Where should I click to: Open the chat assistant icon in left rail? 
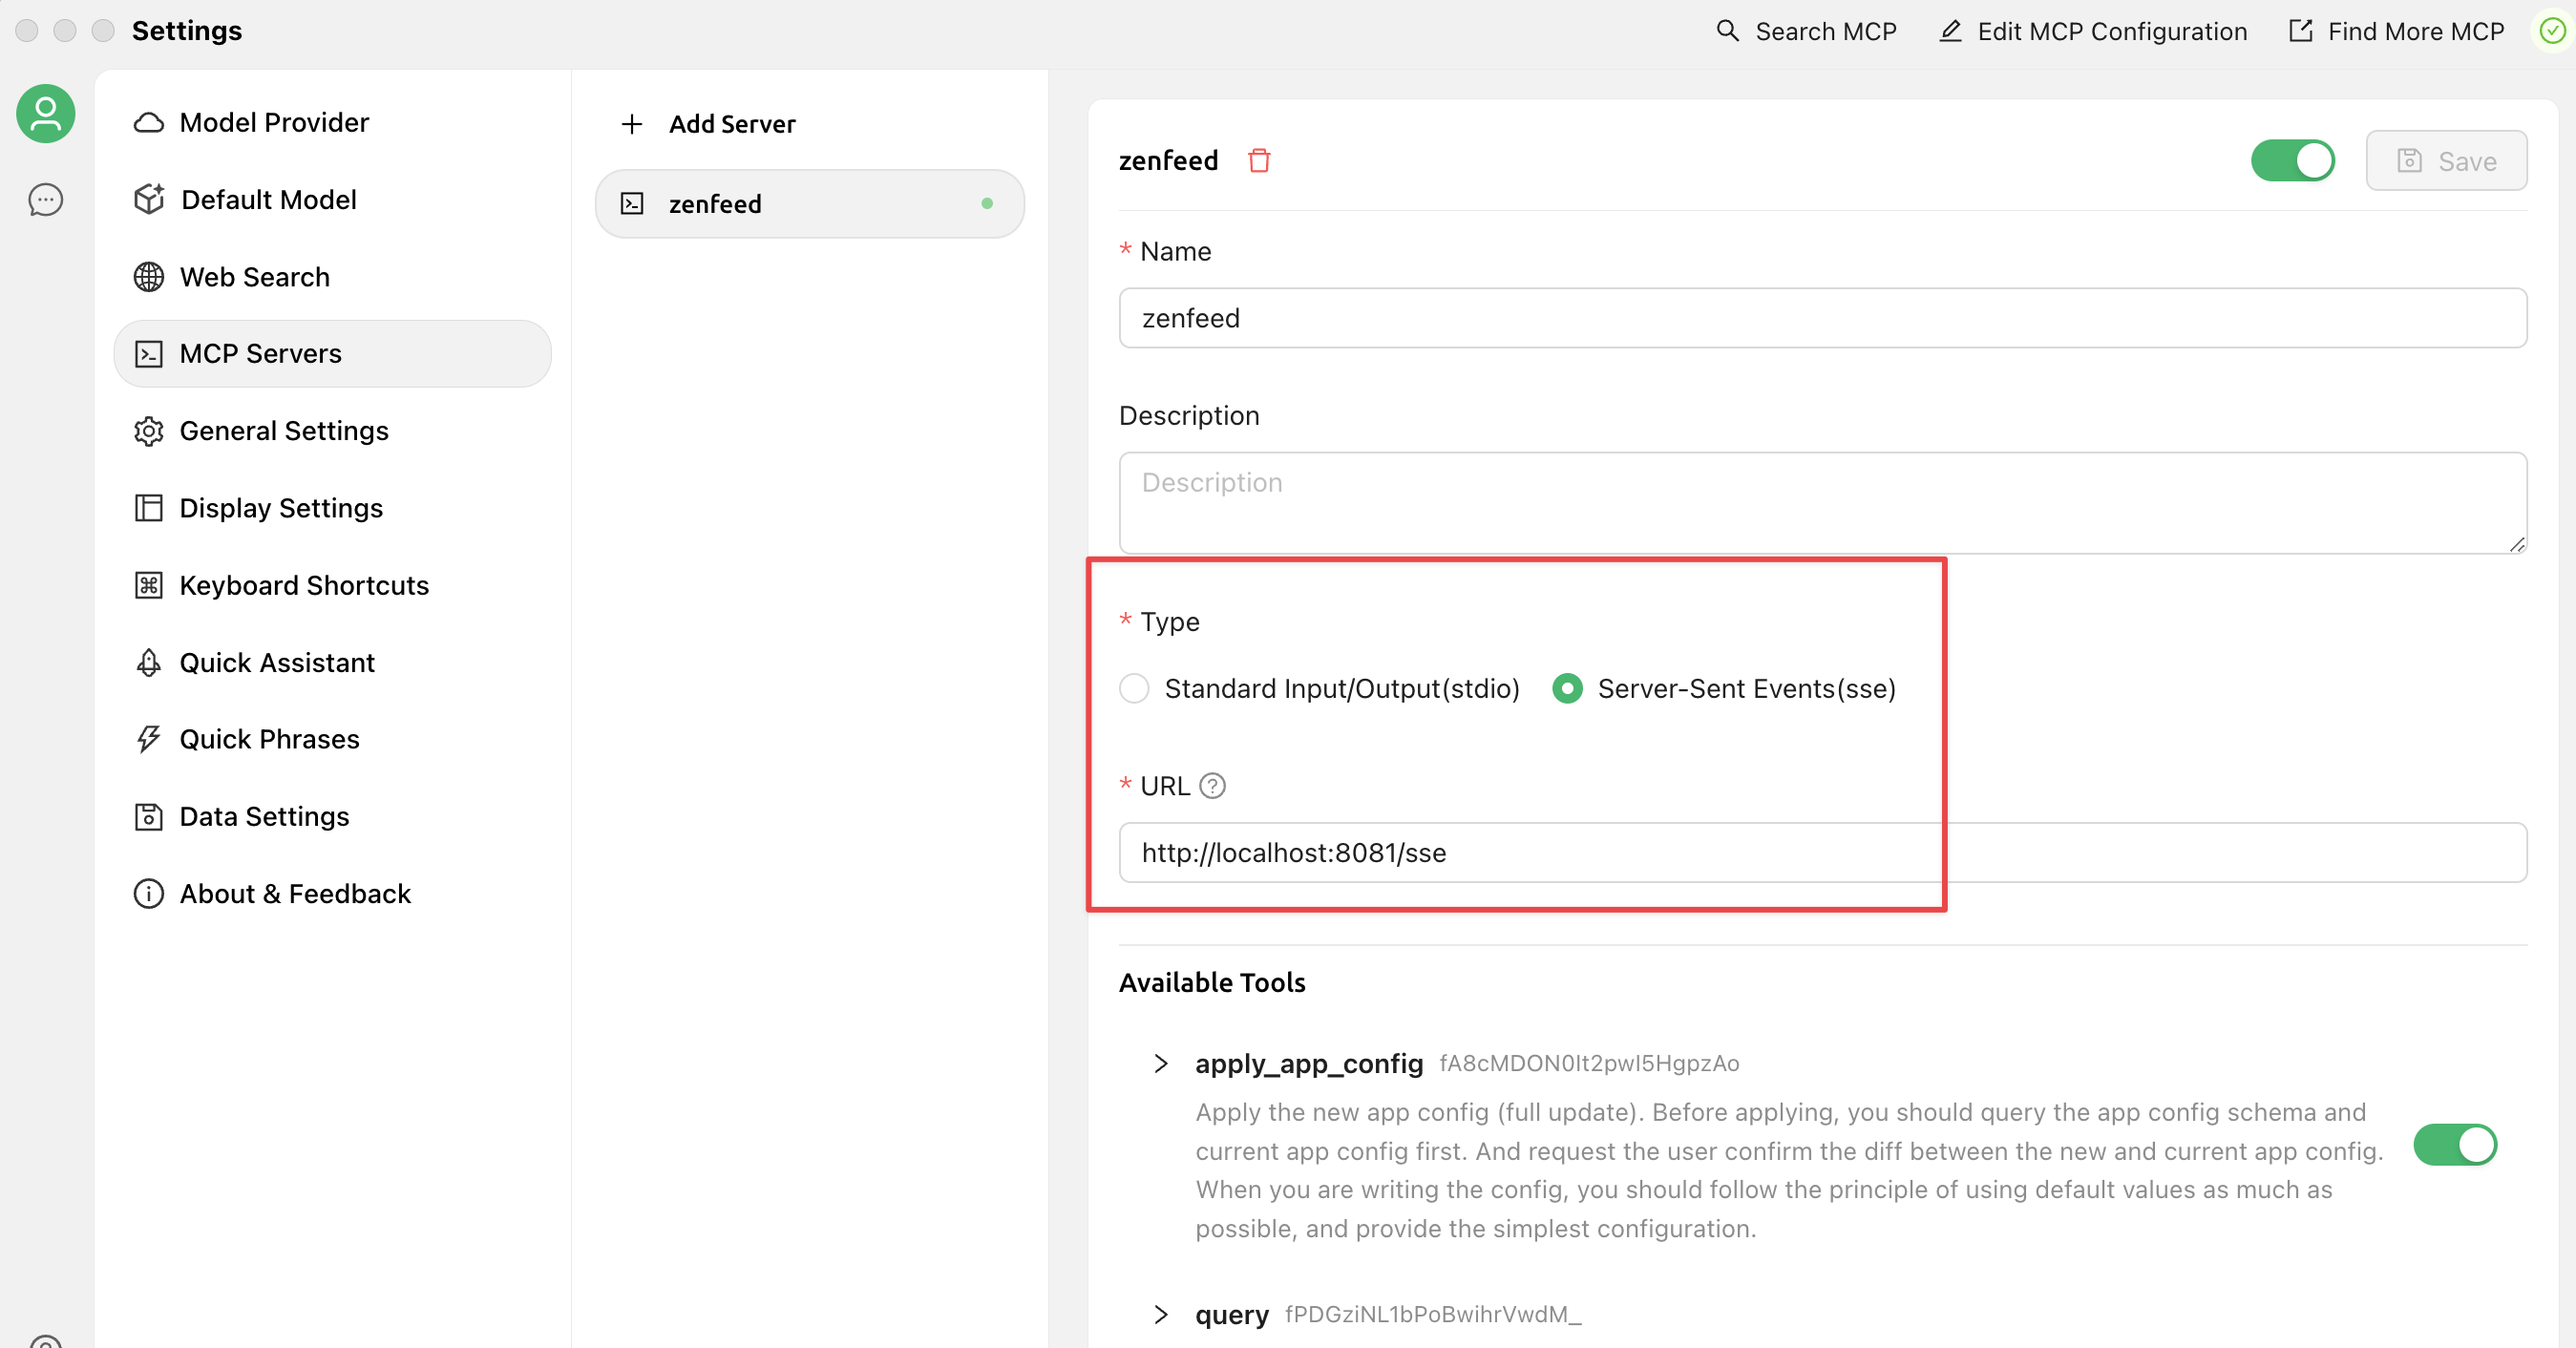(x=45, y=200)
